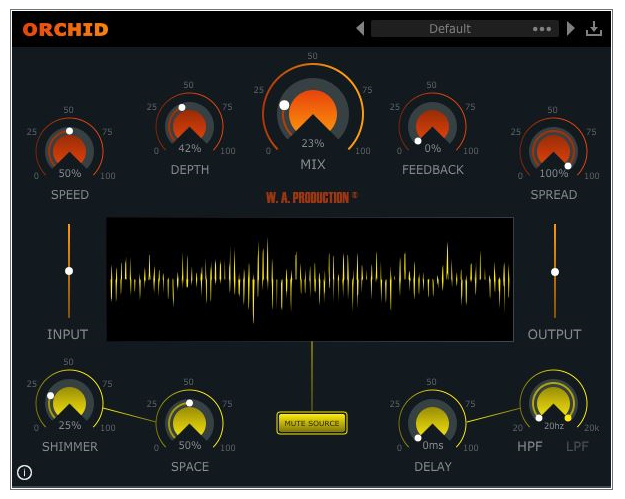Click the Space knob
This screenshot has height=499, width=625.
190,422
